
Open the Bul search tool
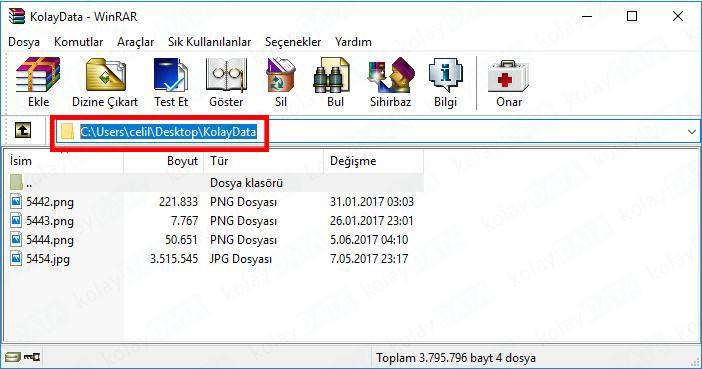[x=331, y=75]
